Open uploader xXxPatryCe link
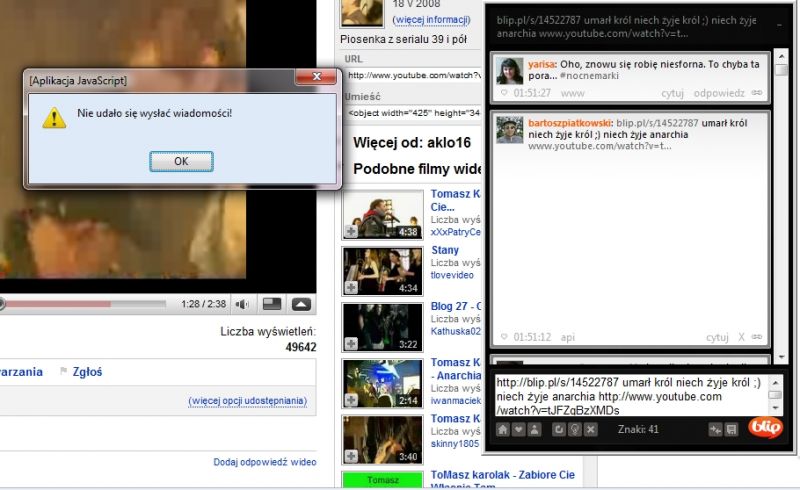The width and height of the screenshot is (800, 490). [455, 232]
